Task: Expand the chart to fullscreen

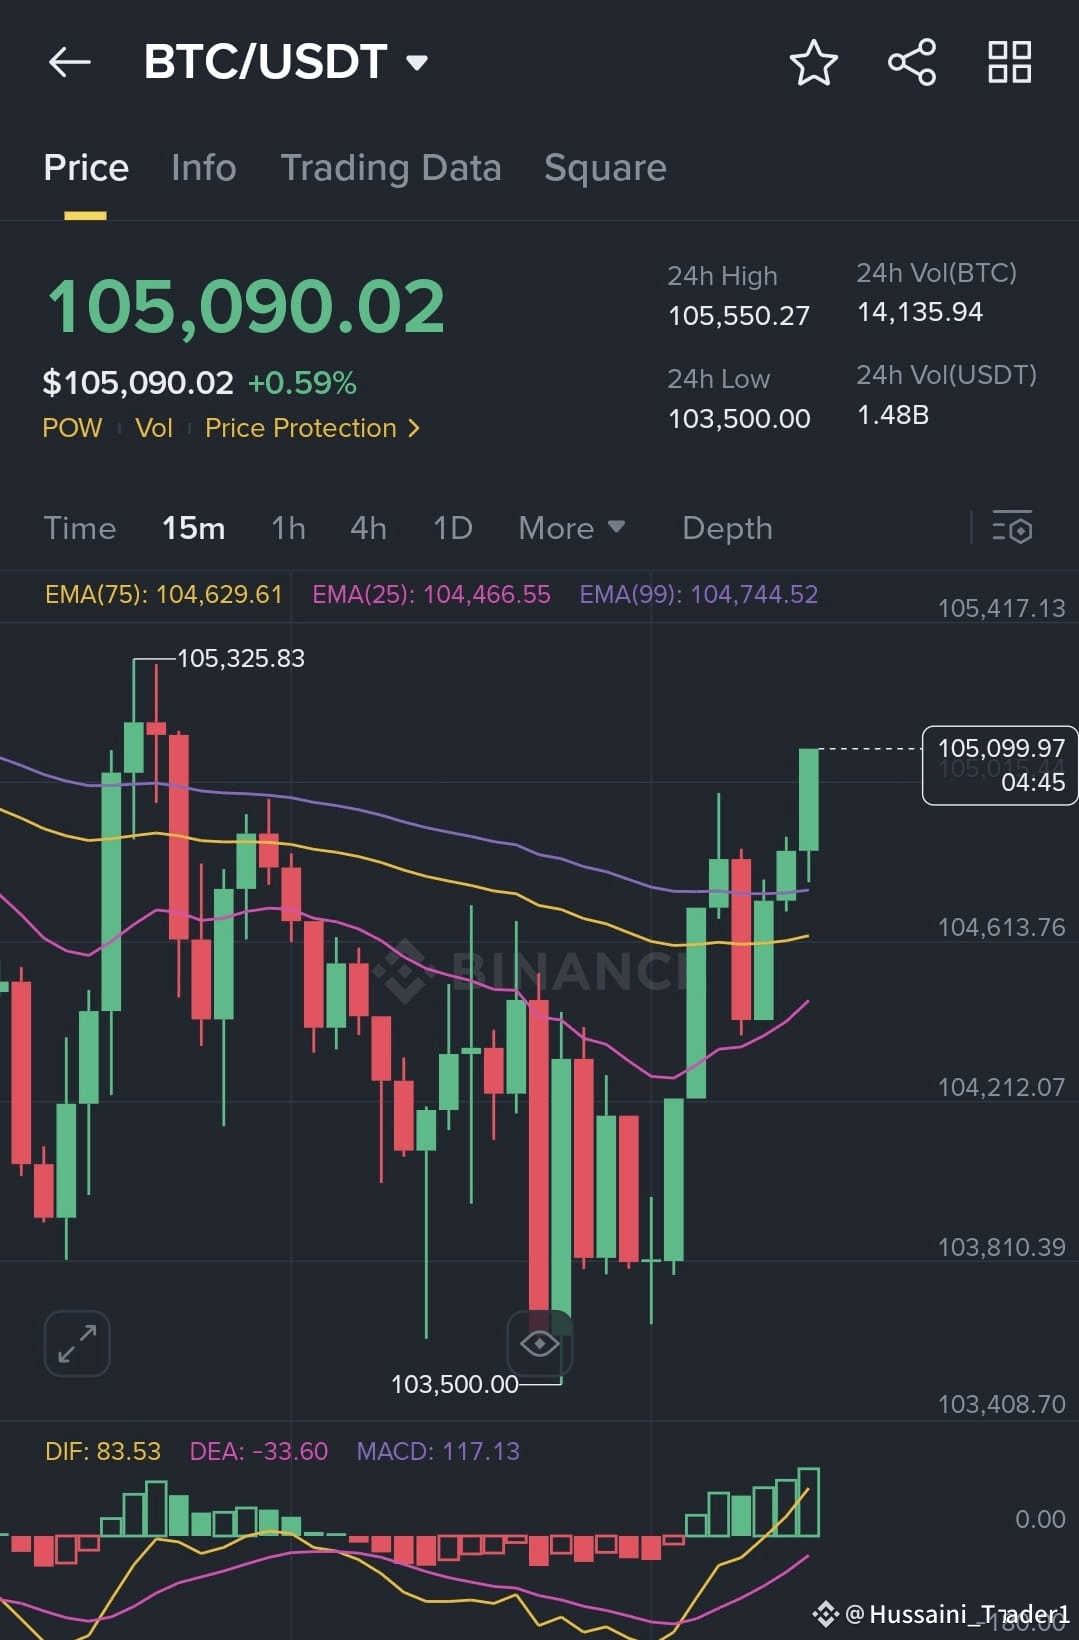Action: (x=77, y=1343)
